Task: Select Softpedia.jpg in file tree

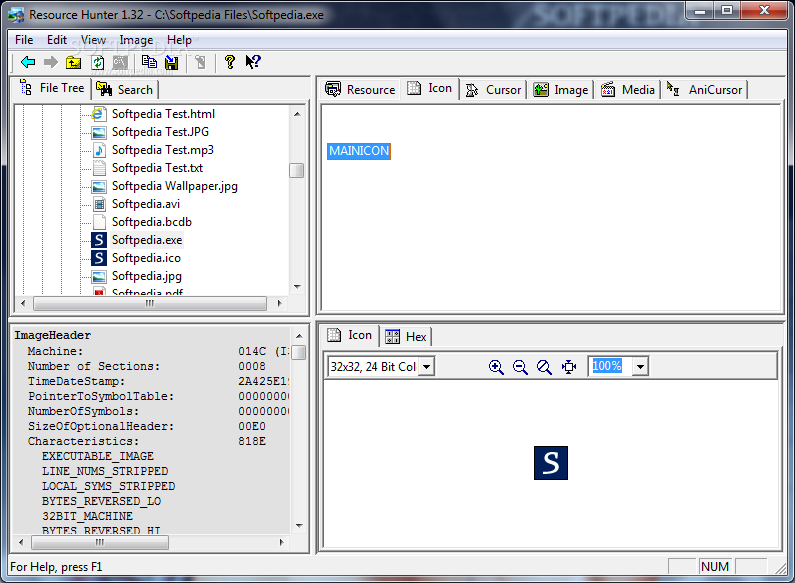Action: pos(147,276)
